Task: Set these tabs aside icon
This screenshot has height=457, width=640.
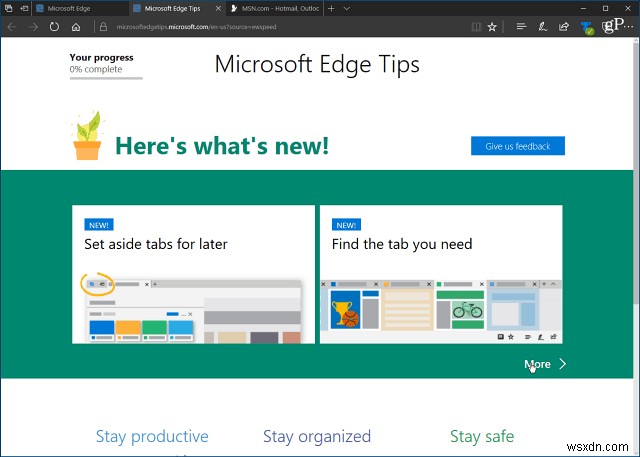Action: tap(24, 8)
